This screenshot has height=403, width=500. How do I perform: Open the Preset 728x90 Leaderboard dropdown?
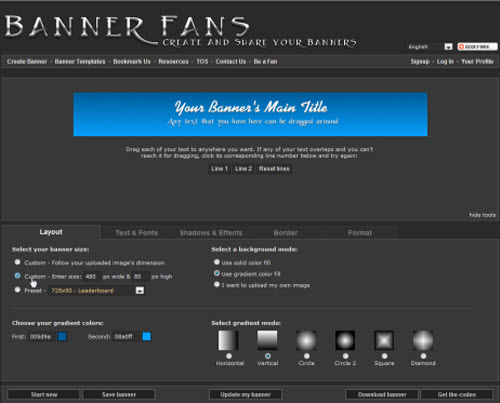coord(96,291)
